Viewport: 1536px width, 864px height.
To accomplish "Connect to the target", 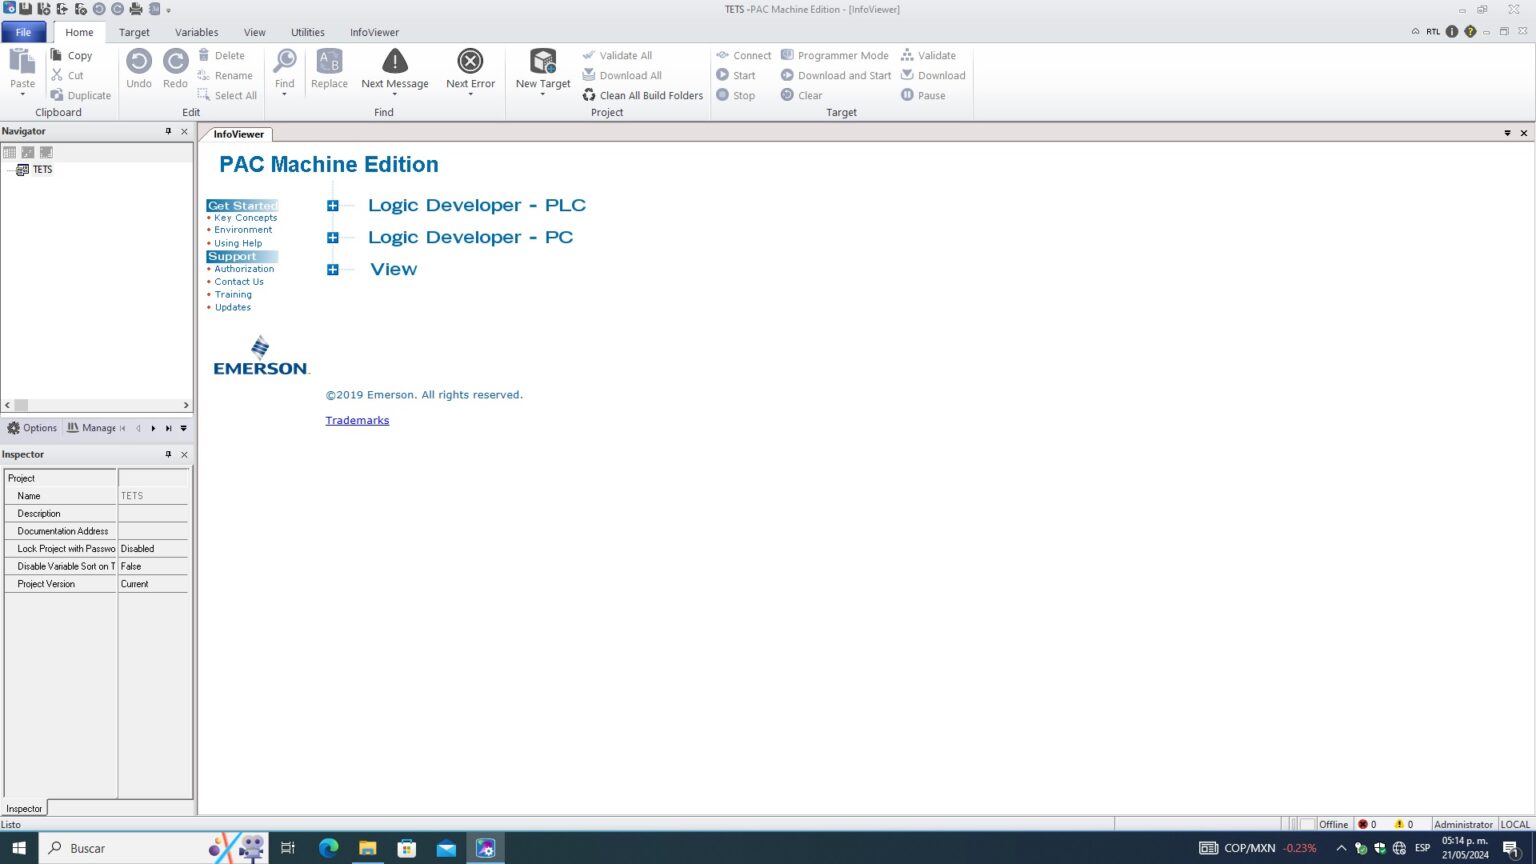I will tap(743, 55).
